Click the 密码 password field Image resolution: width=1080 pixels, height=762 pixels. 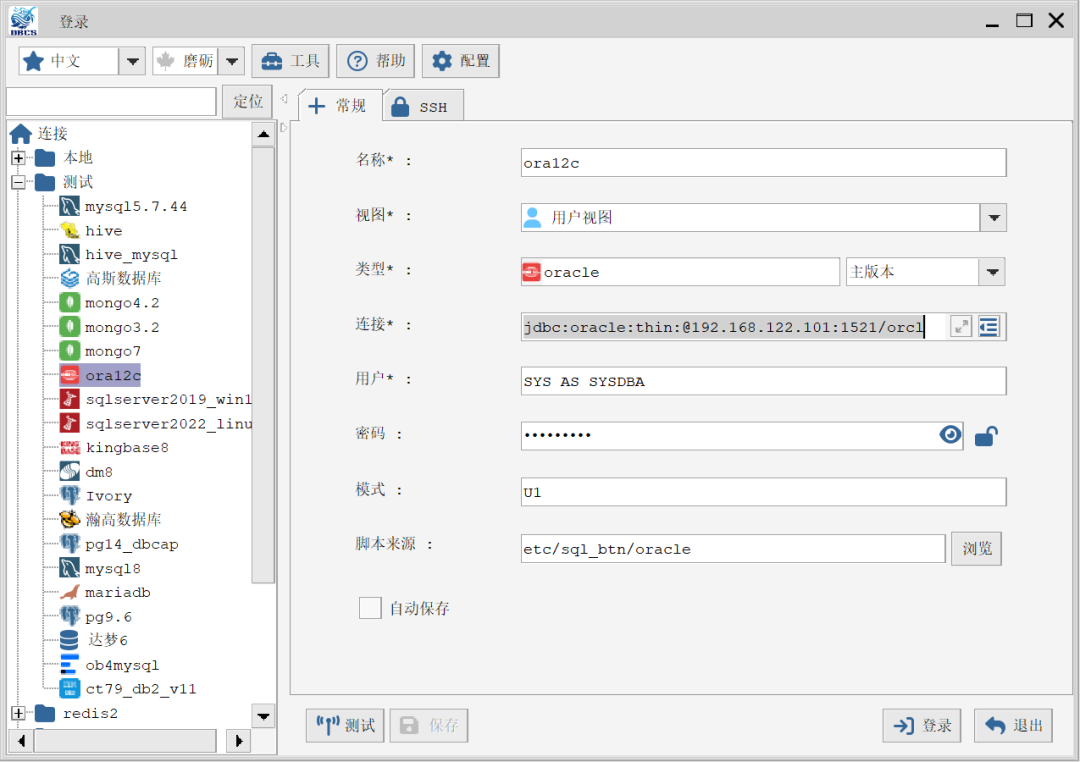(742, 435)
